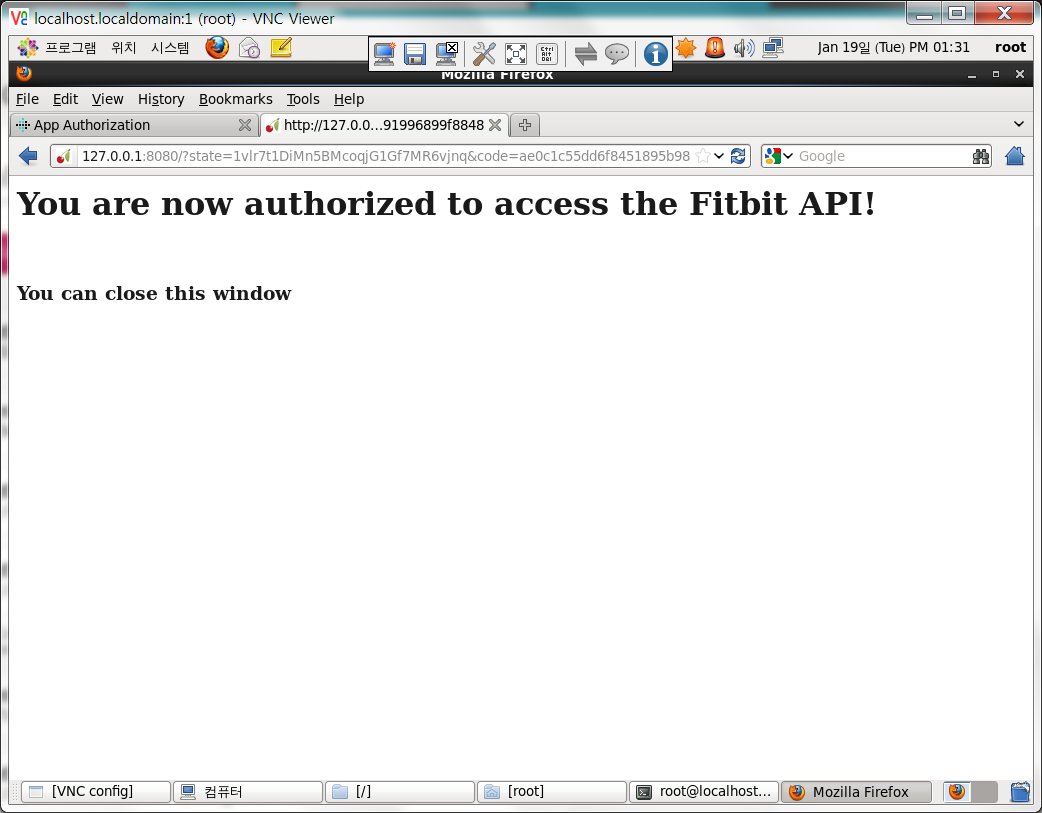Select the first workspace in the switcher
1042x813 pixels.
click(957, 792)
